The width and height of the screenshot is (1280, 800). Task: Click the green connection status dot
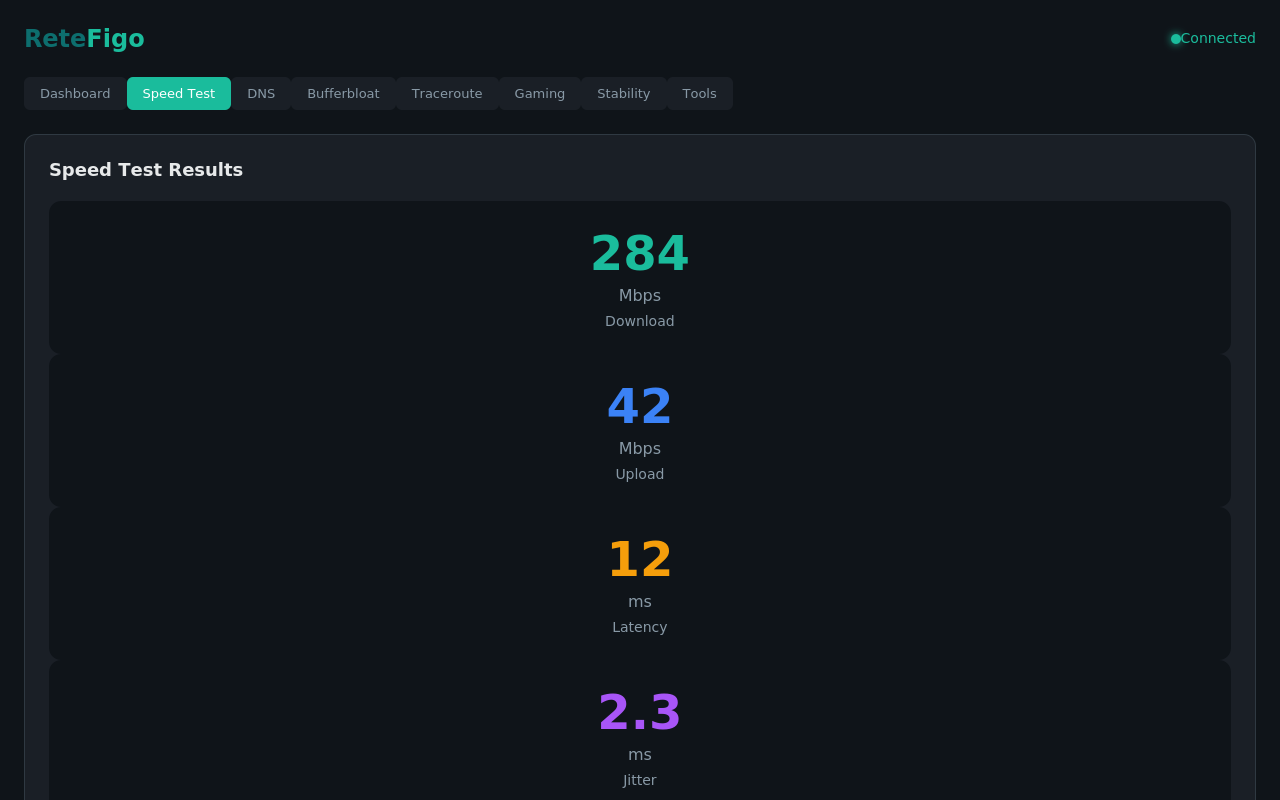(x=1176, y=39)
